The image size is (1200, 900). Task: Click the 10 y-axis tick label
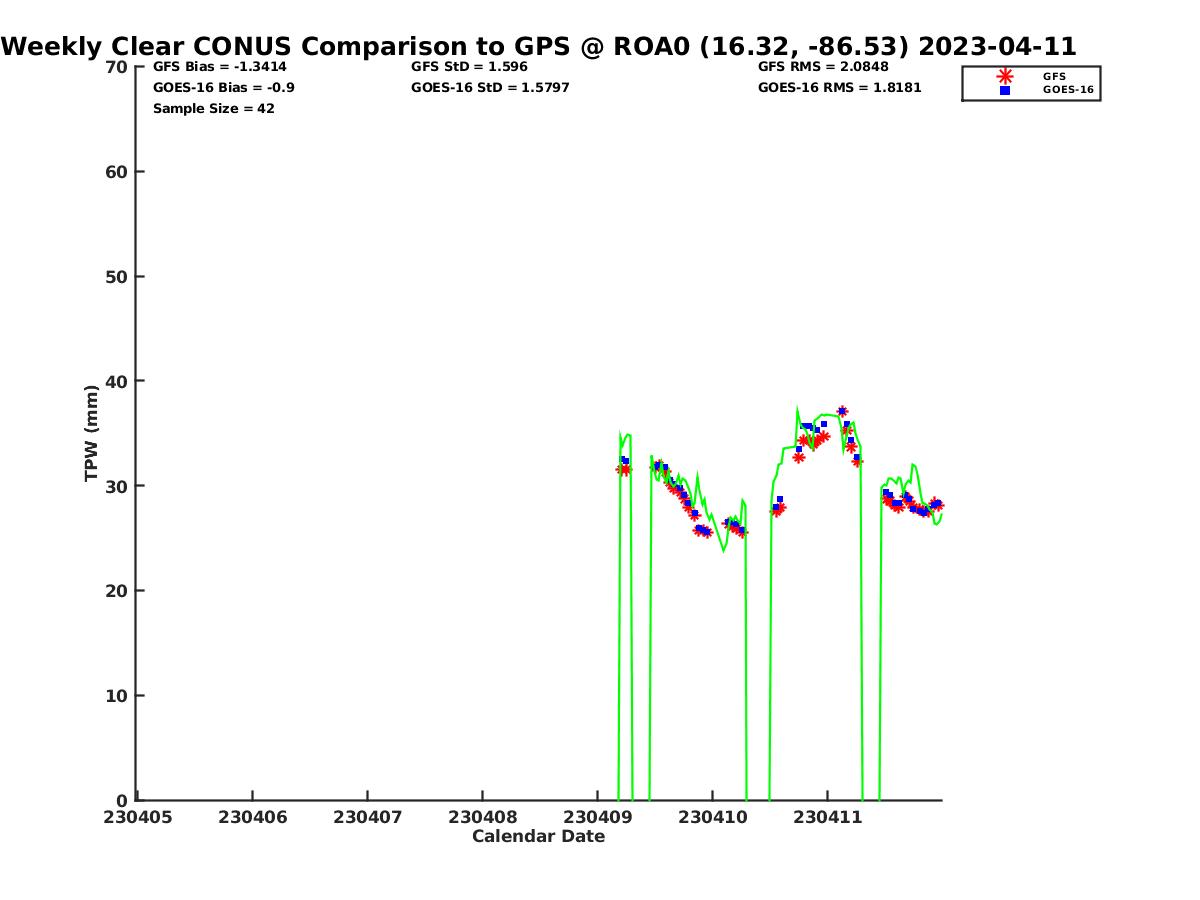116,696
